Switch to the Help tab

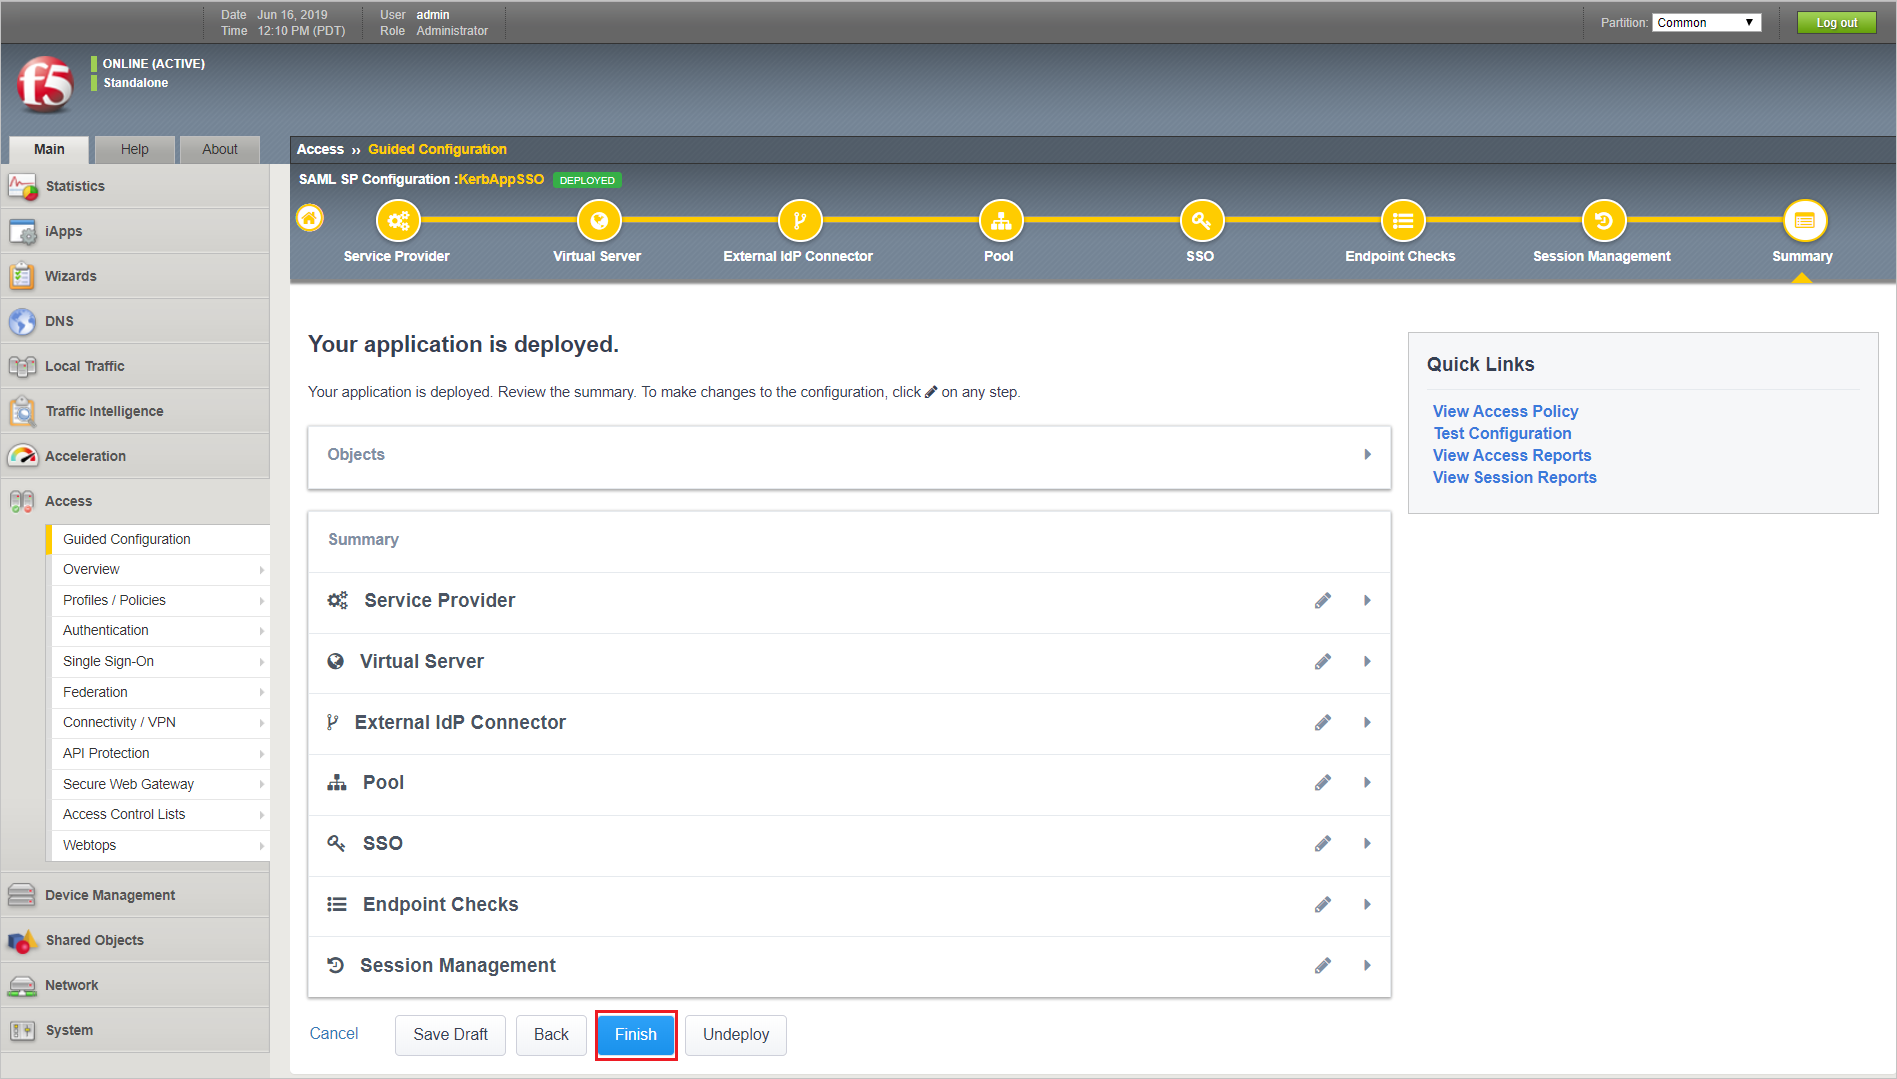(x=135, y=149)
